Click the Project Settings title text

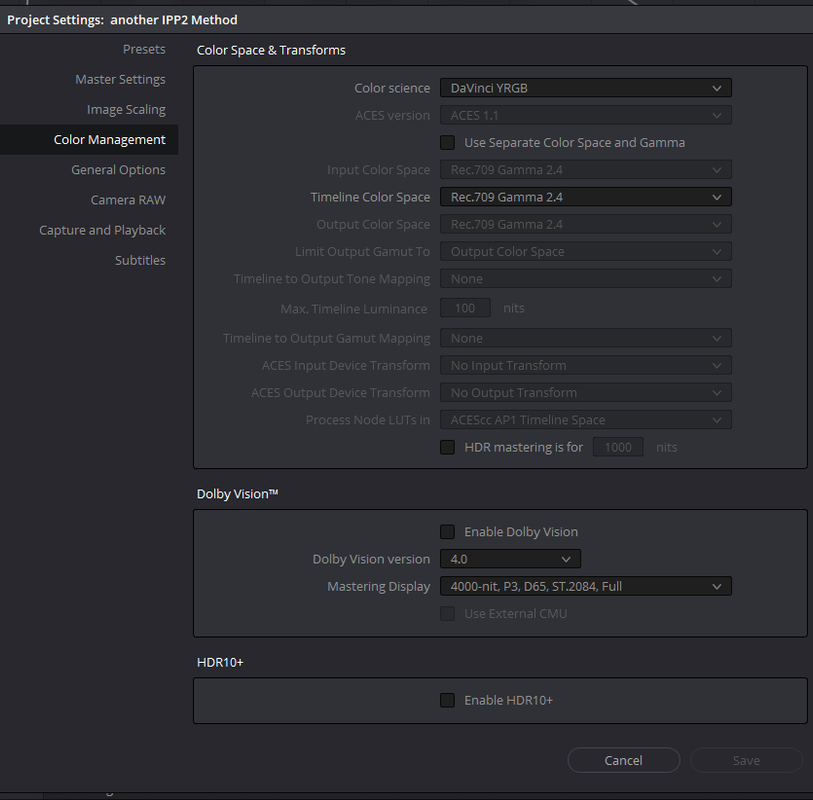122,20
